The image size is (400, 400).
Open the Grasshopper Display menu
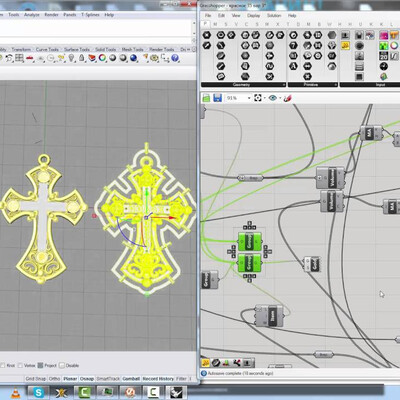[x=253, y=15]
